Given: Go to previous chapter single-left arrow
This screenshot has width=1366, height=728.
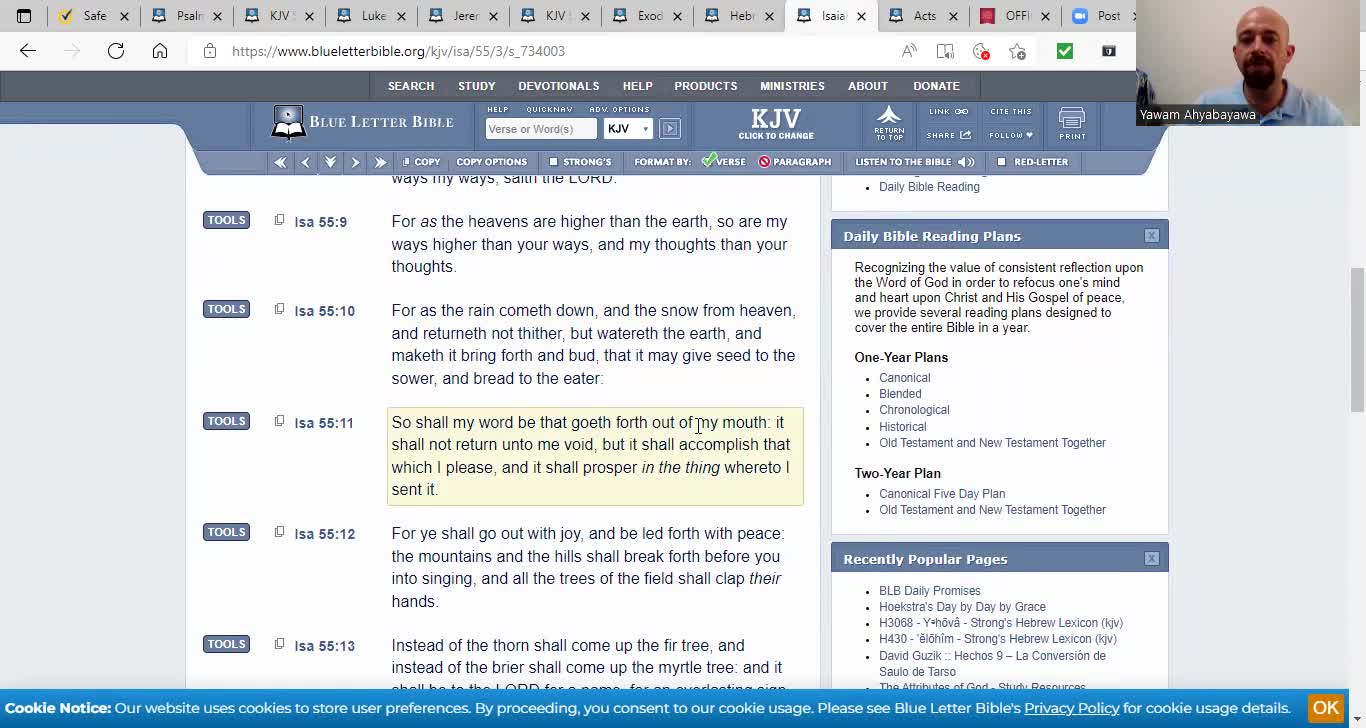Looking at the screenshot, I should (x=305, y=162).
